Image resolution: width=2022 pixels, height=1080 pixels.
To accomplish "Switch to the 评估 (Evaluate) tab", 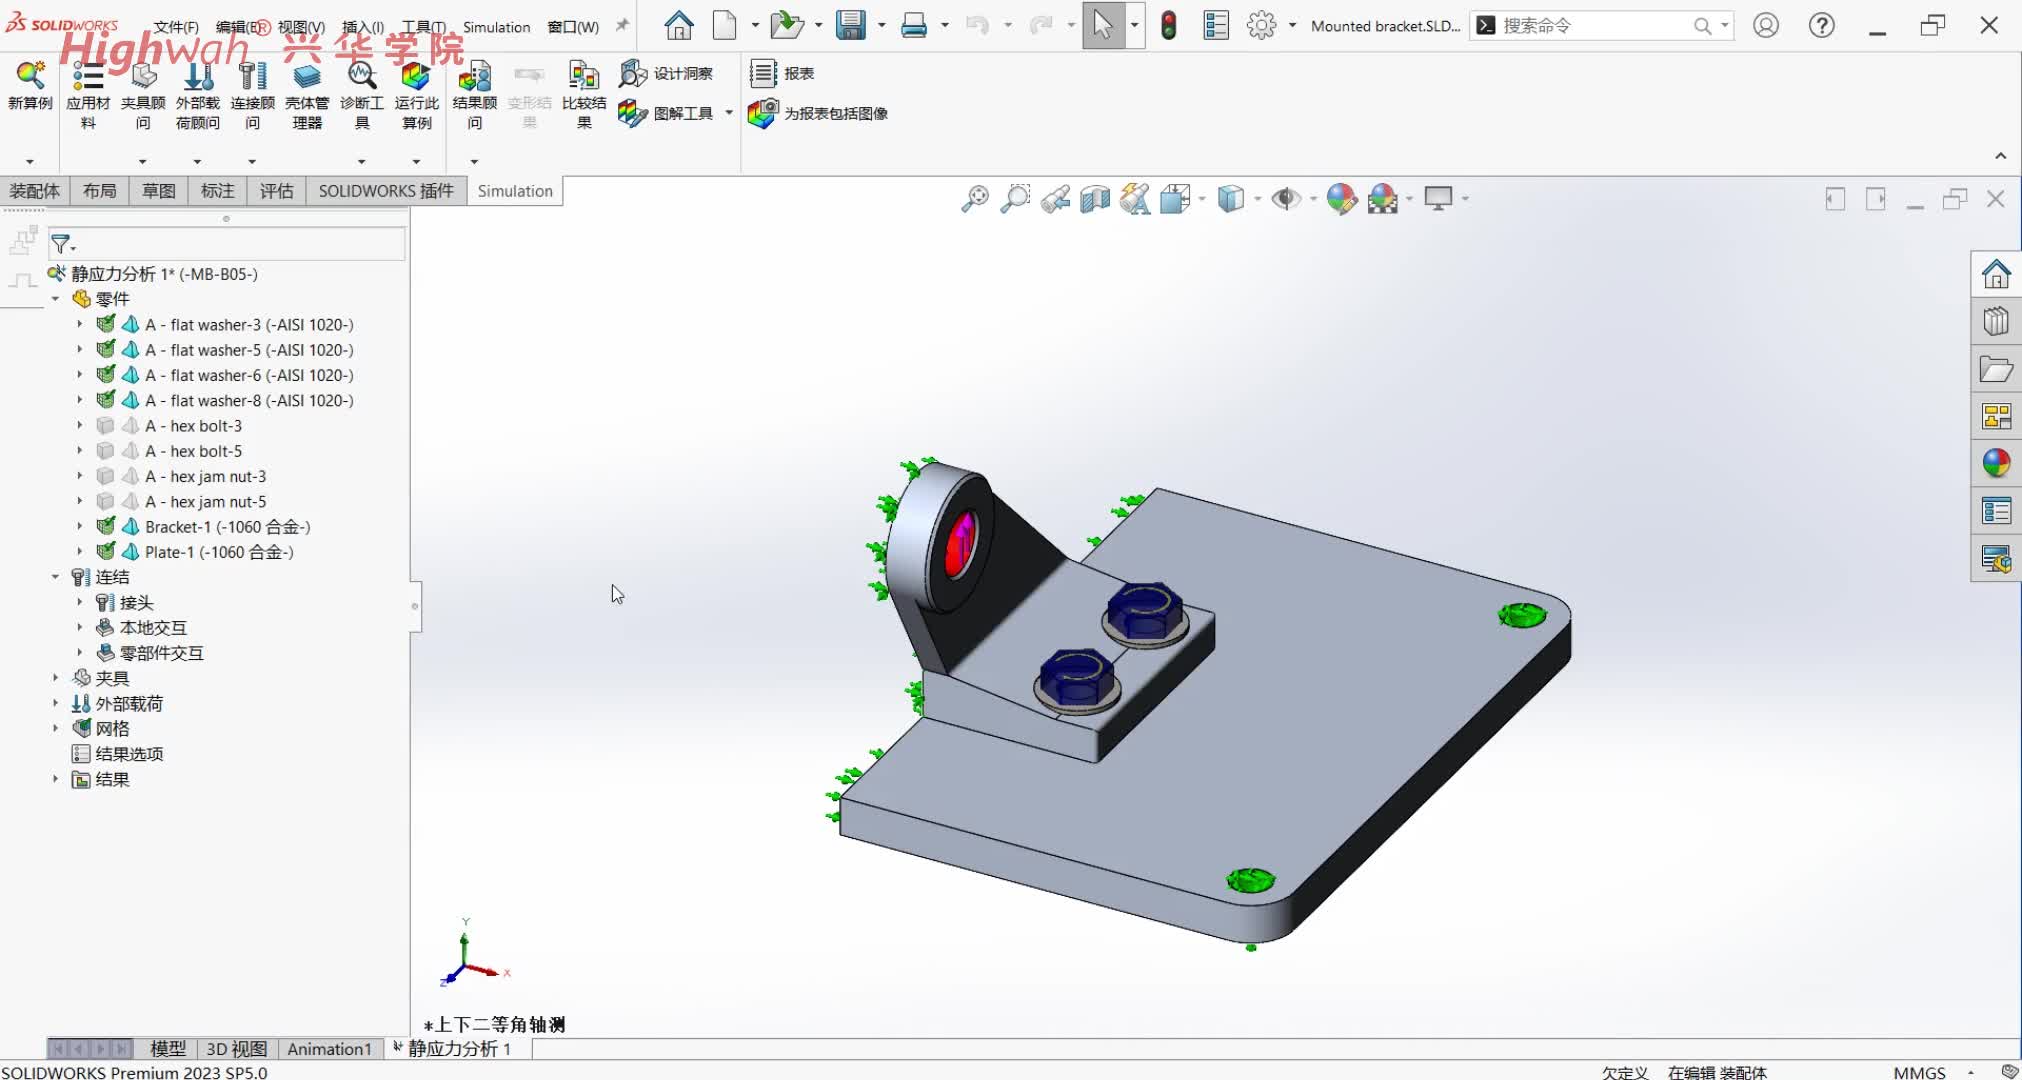I will pyautogui.click(x=276, y=191).
